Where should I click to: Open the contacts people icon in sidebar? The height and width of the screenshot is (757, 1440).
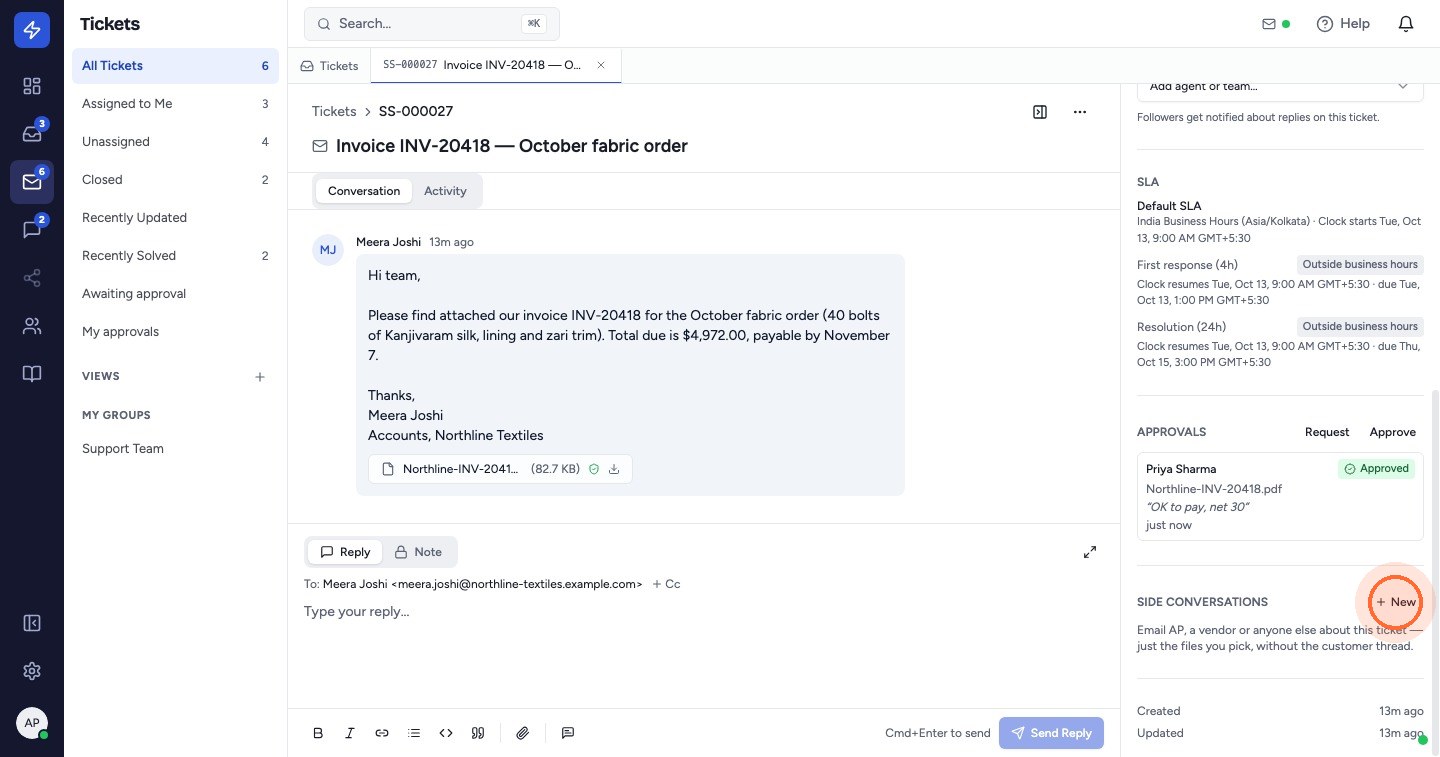pyautogui.click(x=32, y=326)
